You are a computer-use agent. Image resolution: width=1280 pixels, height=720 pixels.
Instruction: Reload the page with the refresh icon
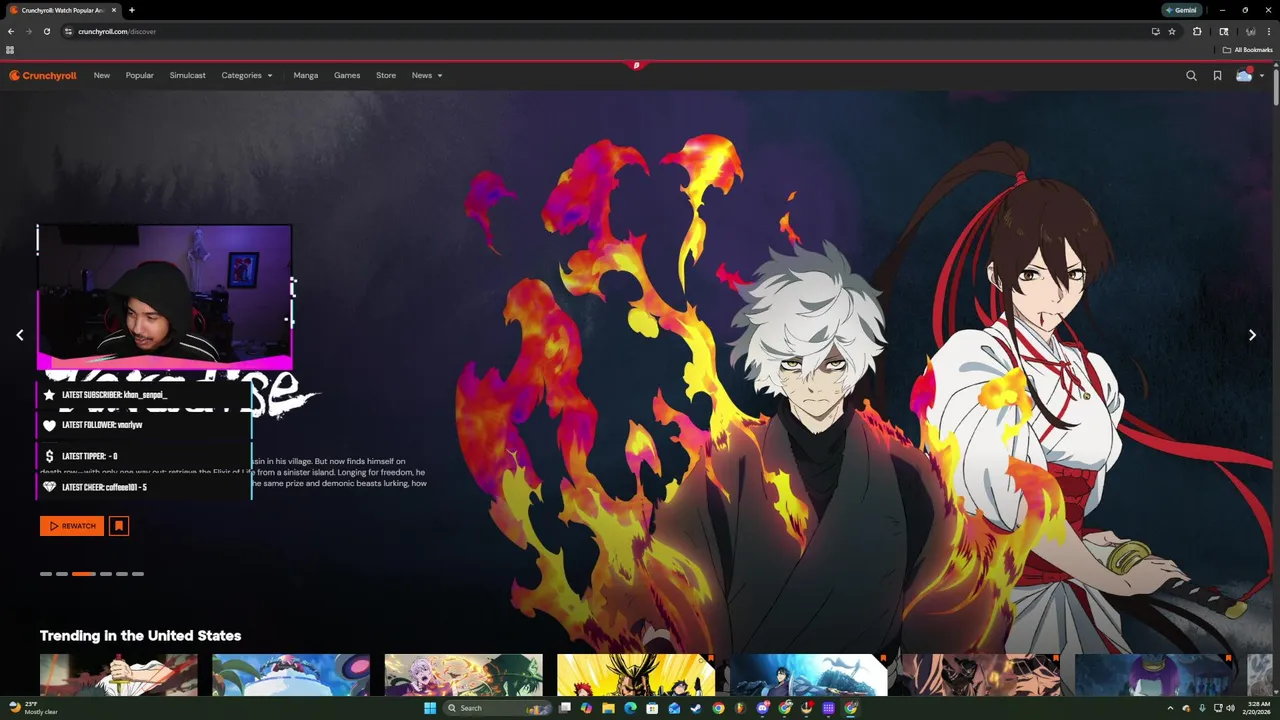pos(46,31)
